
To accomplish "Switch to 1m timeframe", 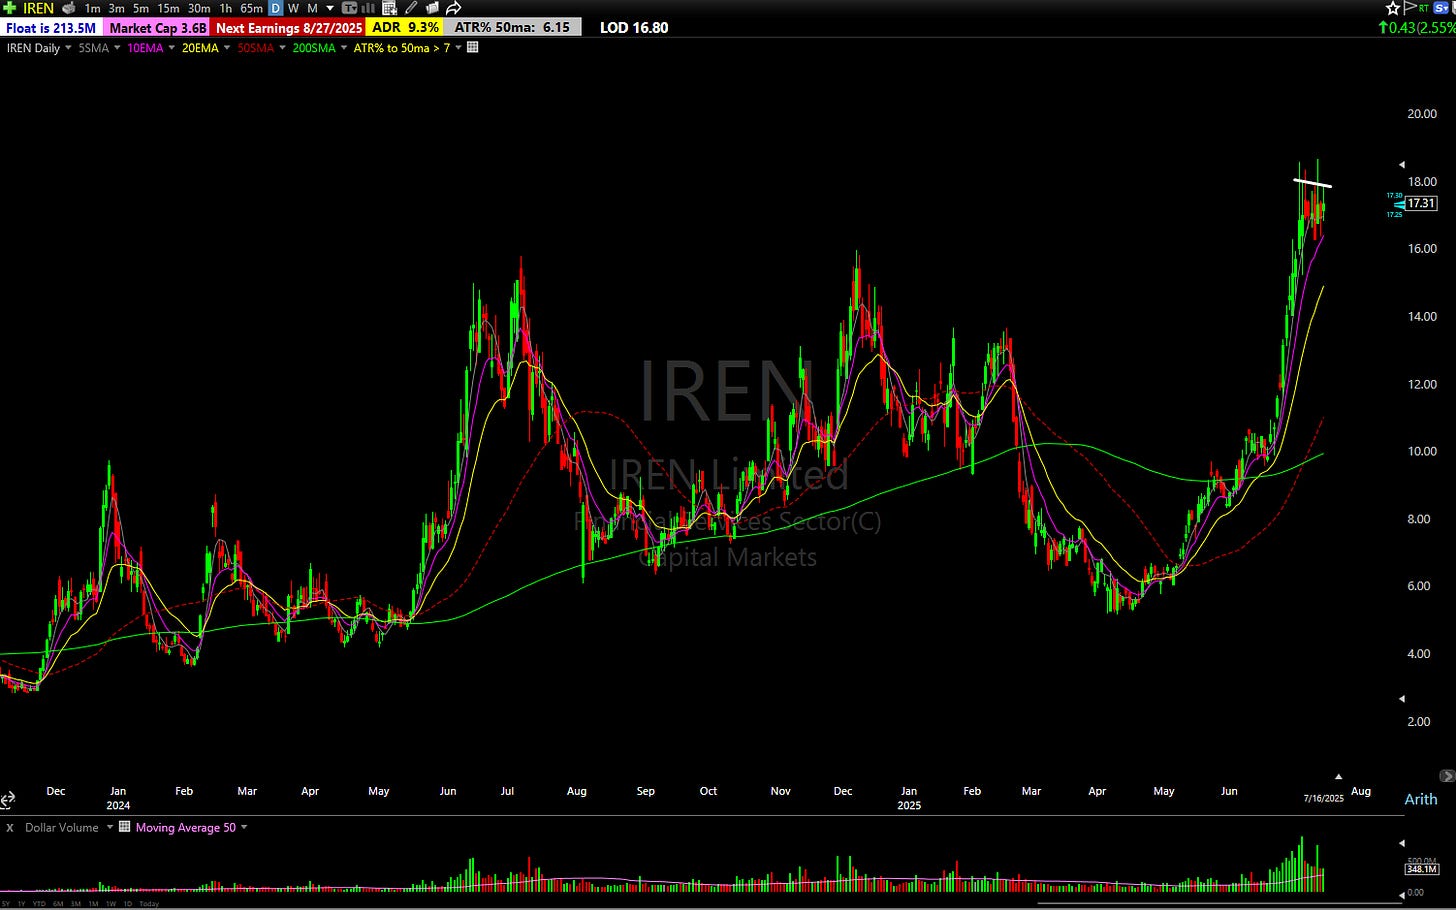I will 92,8.
